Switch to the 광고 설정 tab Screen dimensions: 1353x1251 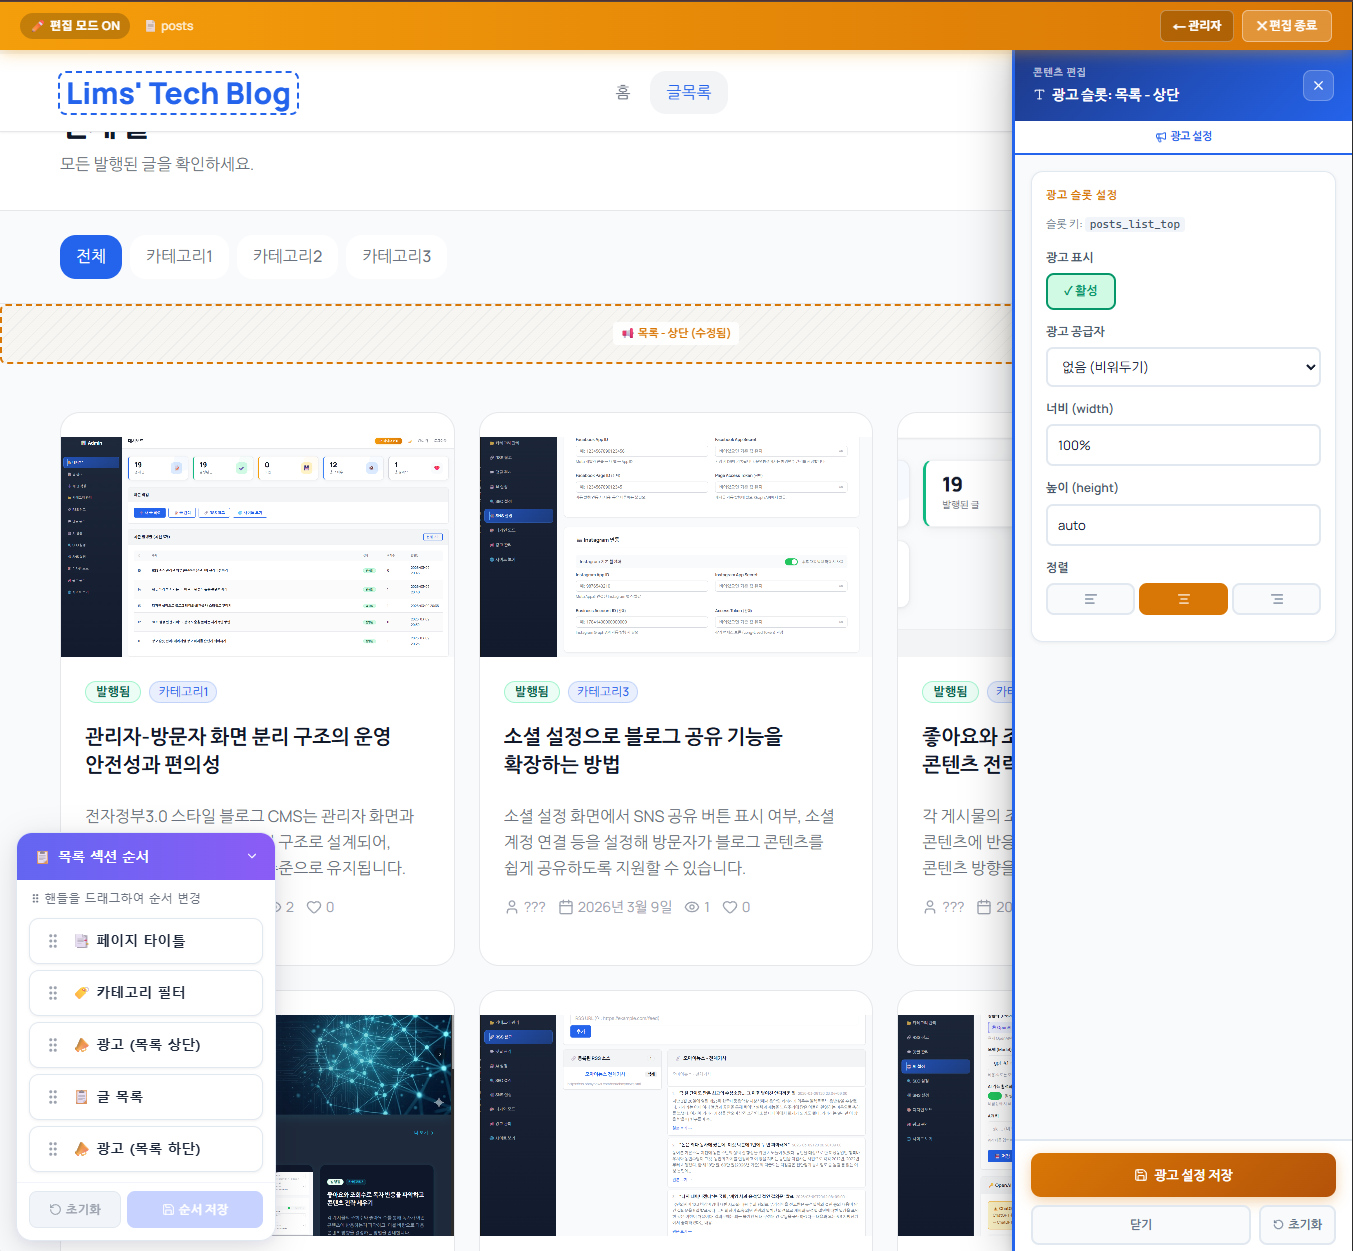click(1183, 136)
